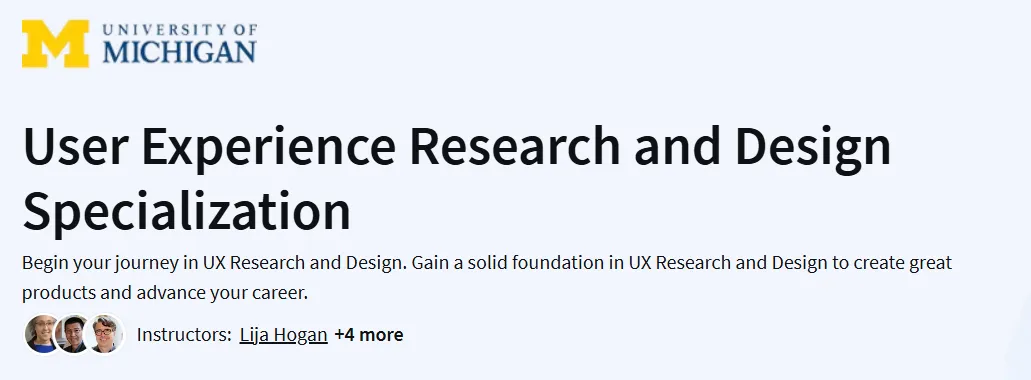Viewport: 1031px width, 380px height.
Task: Click "products and advance your career." line
Action: tap(165, 293)
